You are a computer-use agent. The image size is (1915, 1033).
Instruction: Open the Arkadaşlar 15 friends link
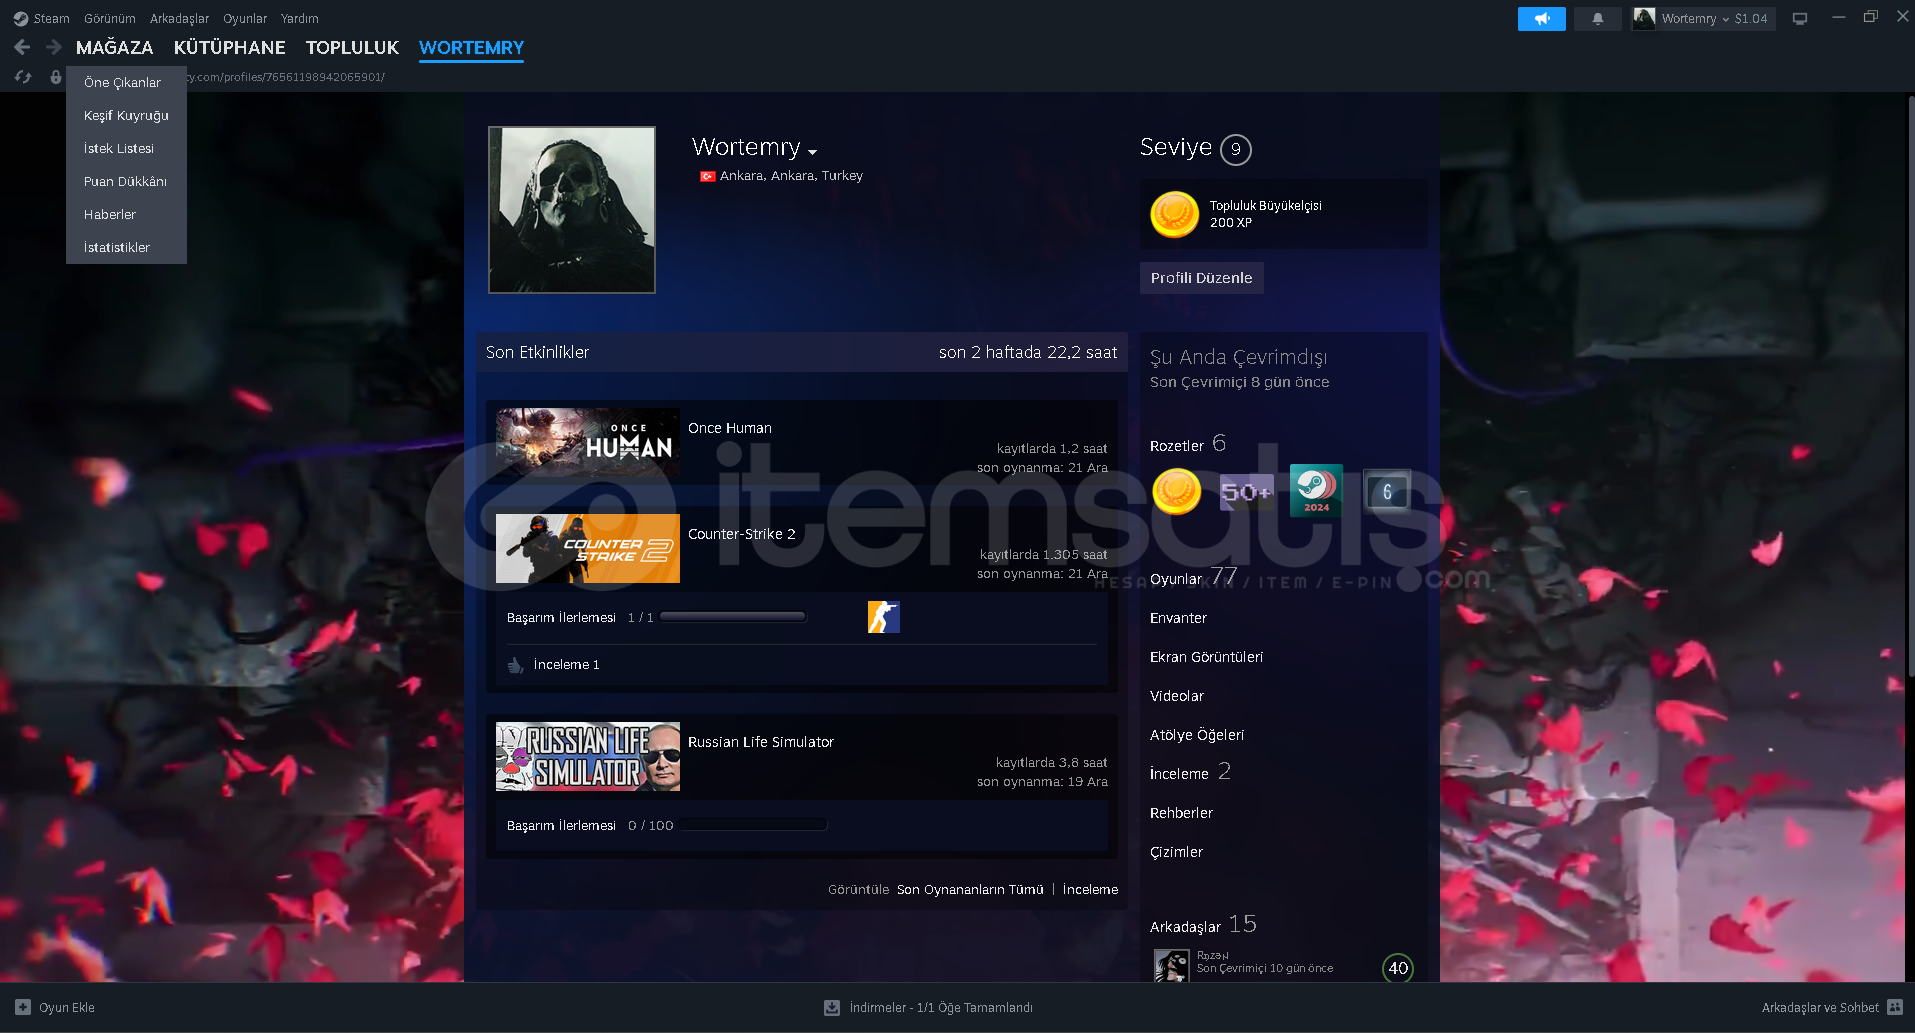click(x=1203, y=925)
